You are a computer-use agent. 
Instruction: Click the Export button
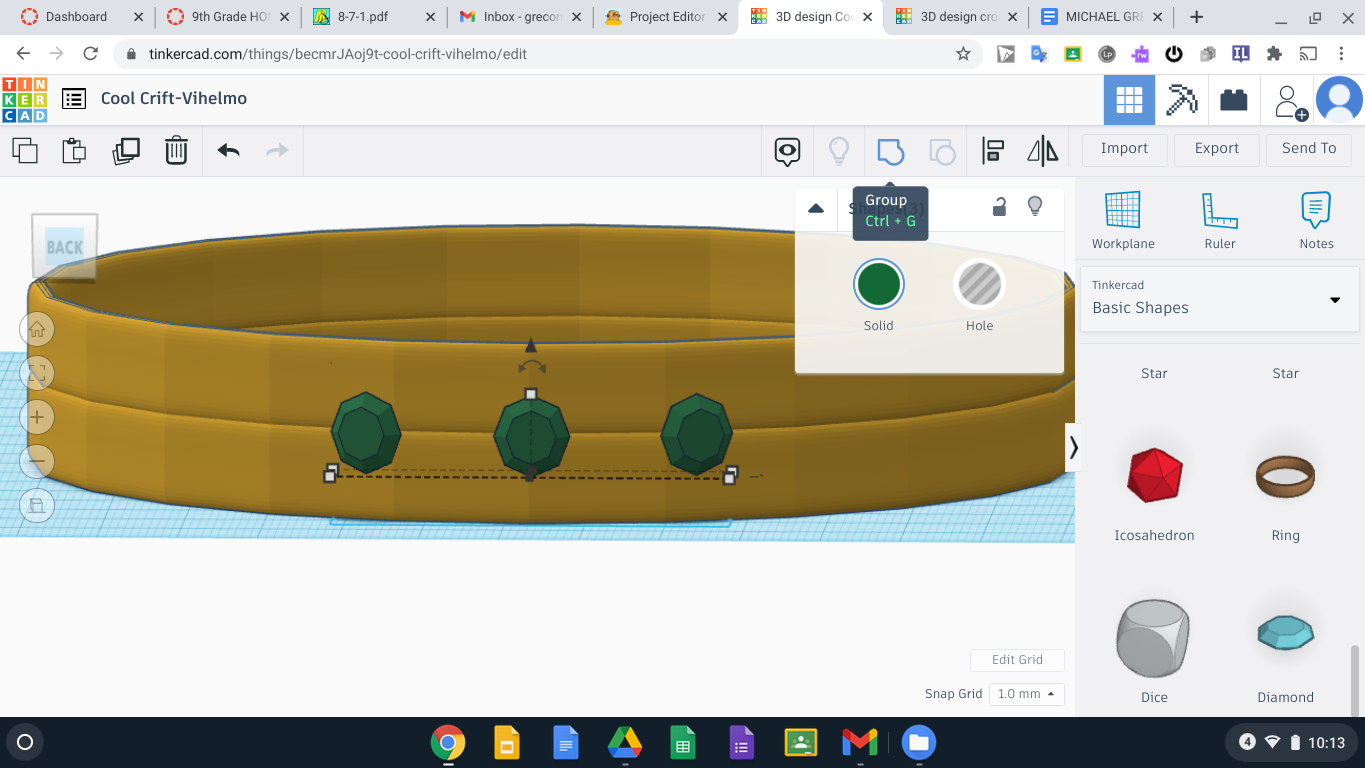coord(1216,148)
